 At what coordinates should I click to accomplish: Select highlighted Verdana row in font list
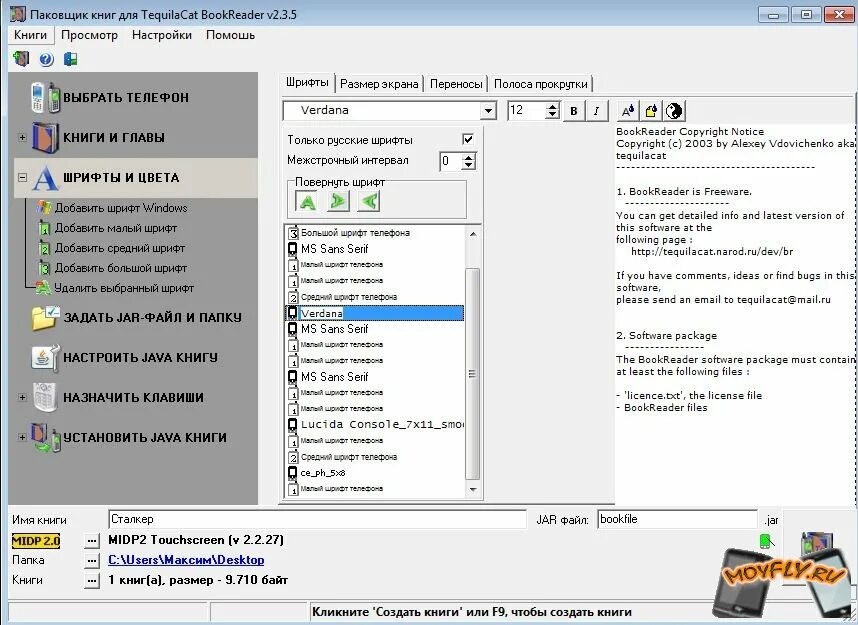coord(375,313)
